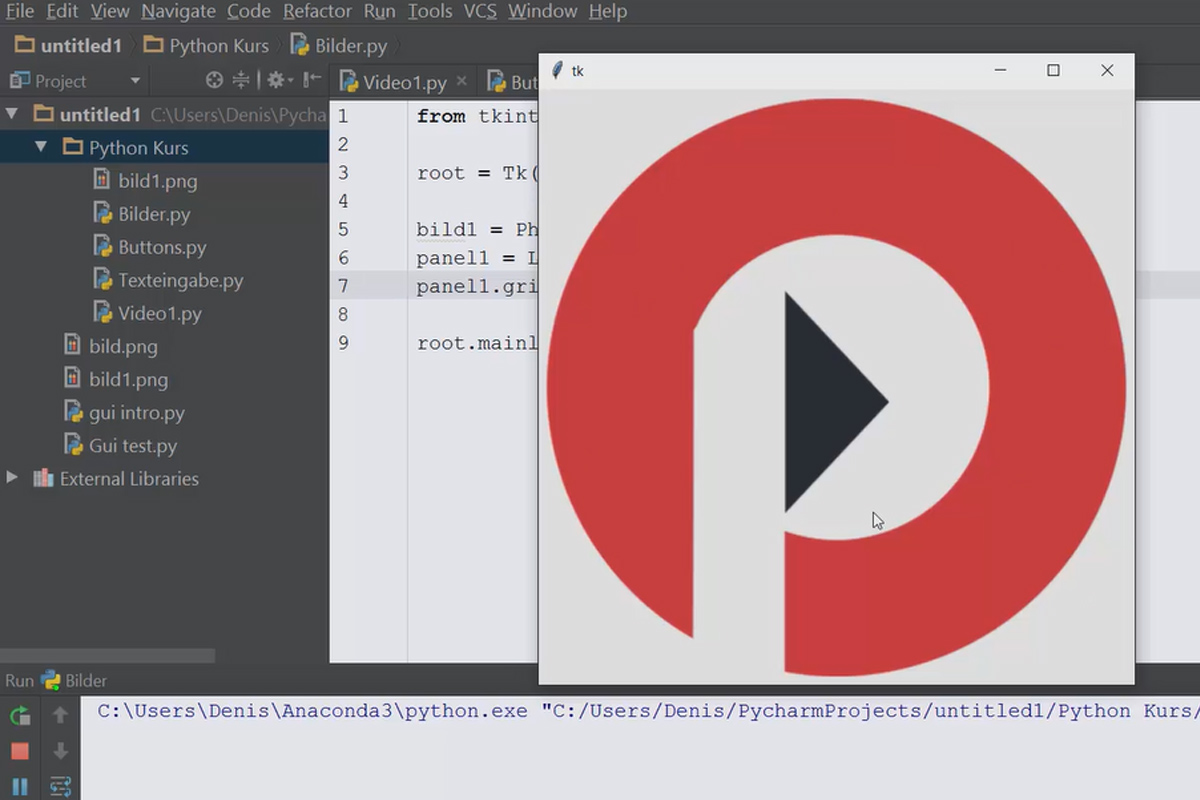Open the File menu

coord(18,12)
